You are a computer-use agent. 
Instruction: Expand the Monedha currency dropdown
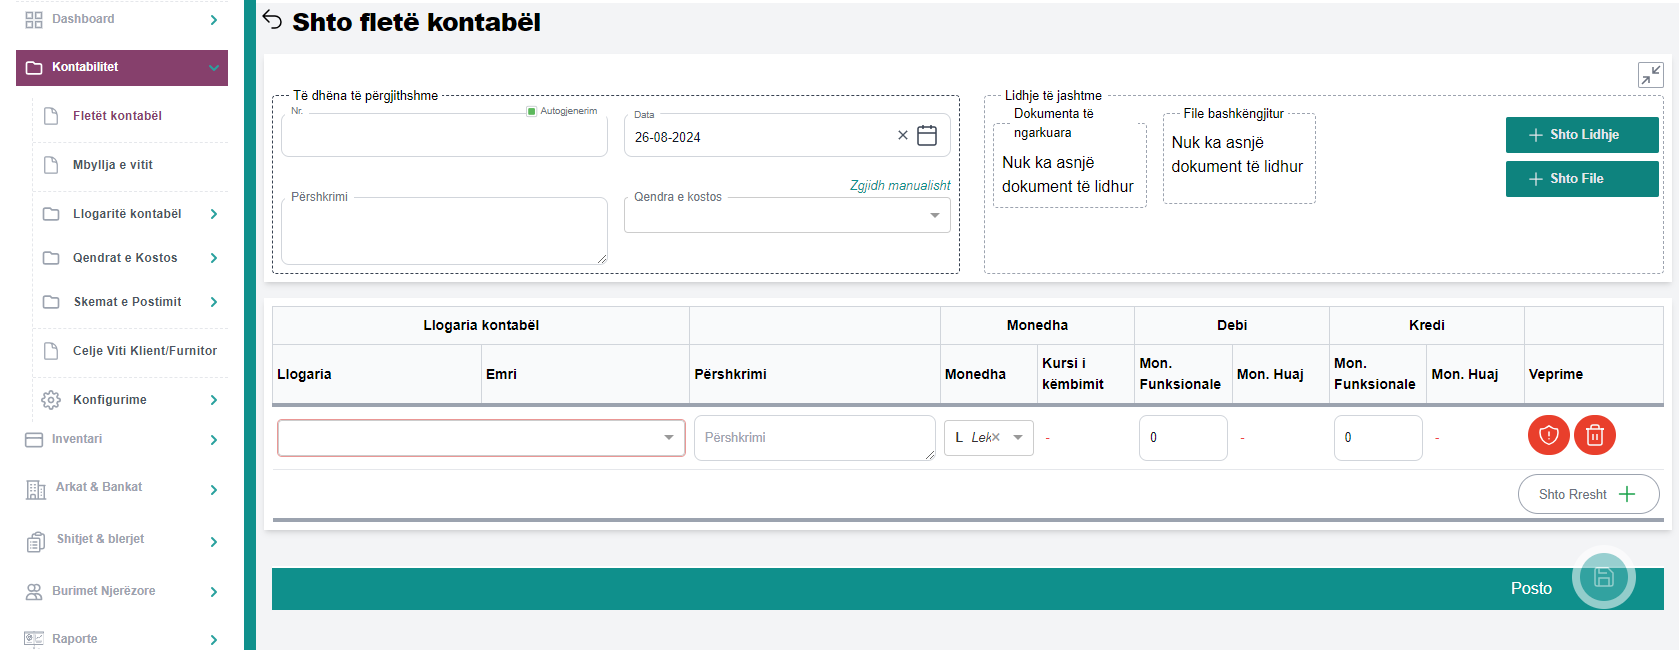[x=1018, y=438]
